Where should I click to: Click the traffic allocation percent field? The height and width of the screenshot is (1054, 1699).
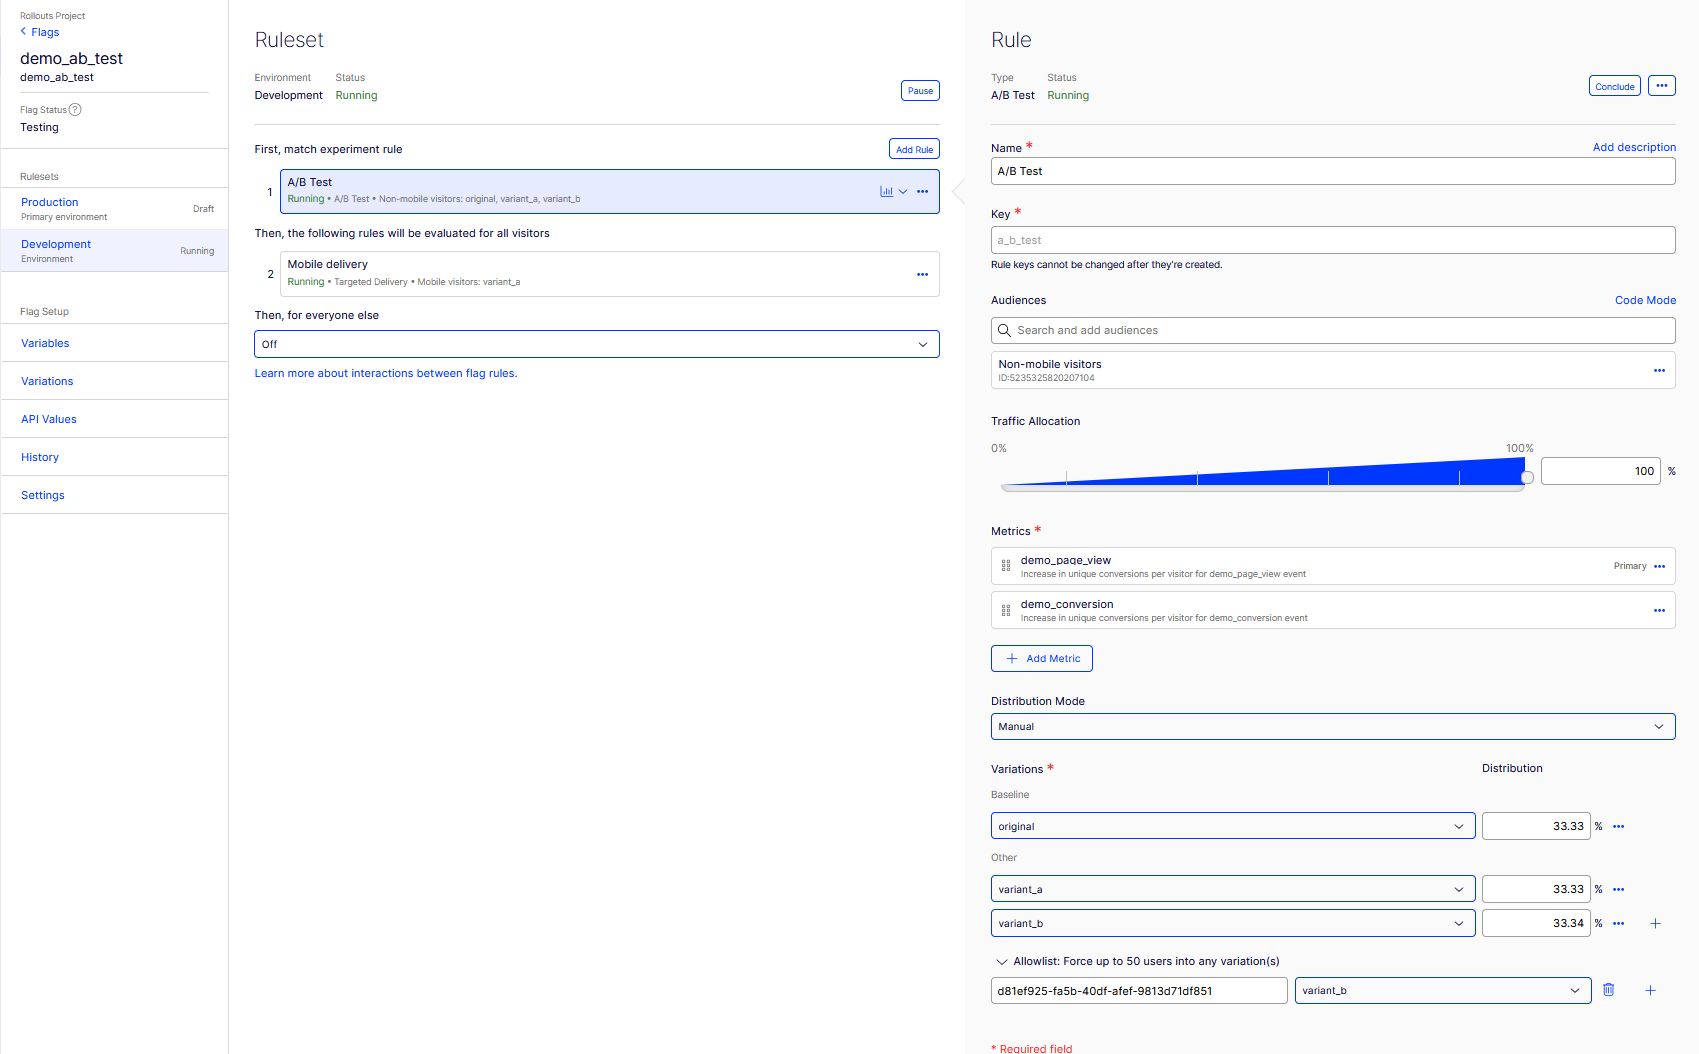[1600, 471]
